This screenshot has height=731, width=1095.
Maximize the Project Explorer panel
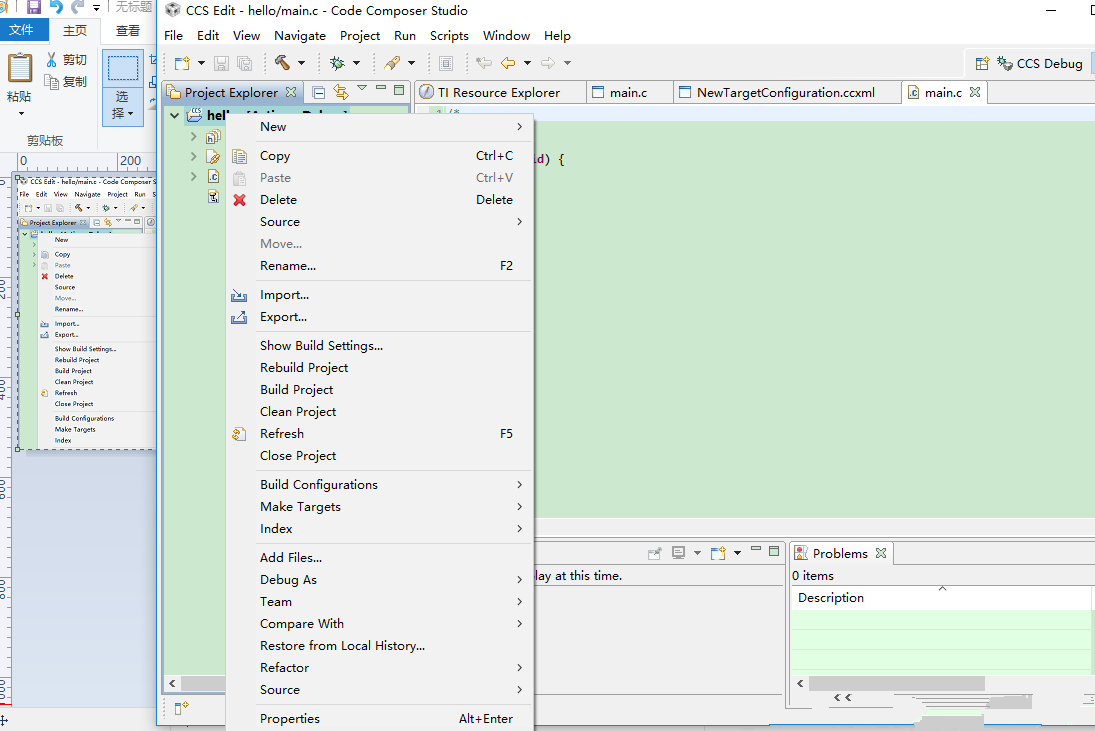point(399,90)
